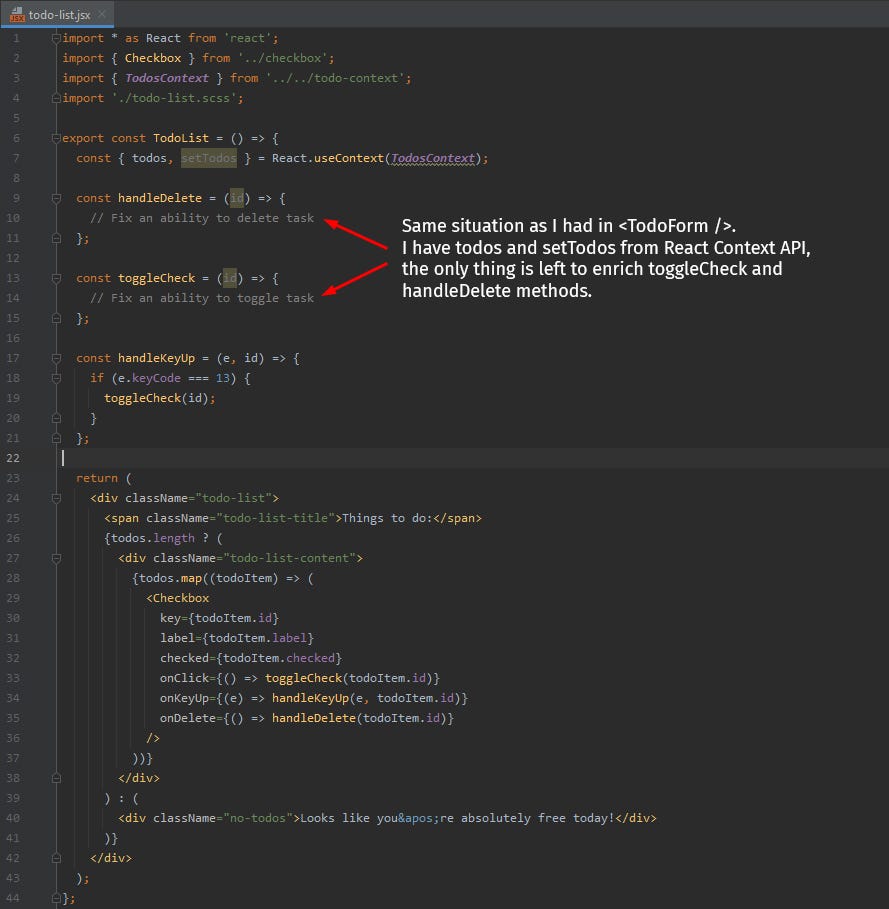Collapse the import statements fold region

tap(56, 37)
